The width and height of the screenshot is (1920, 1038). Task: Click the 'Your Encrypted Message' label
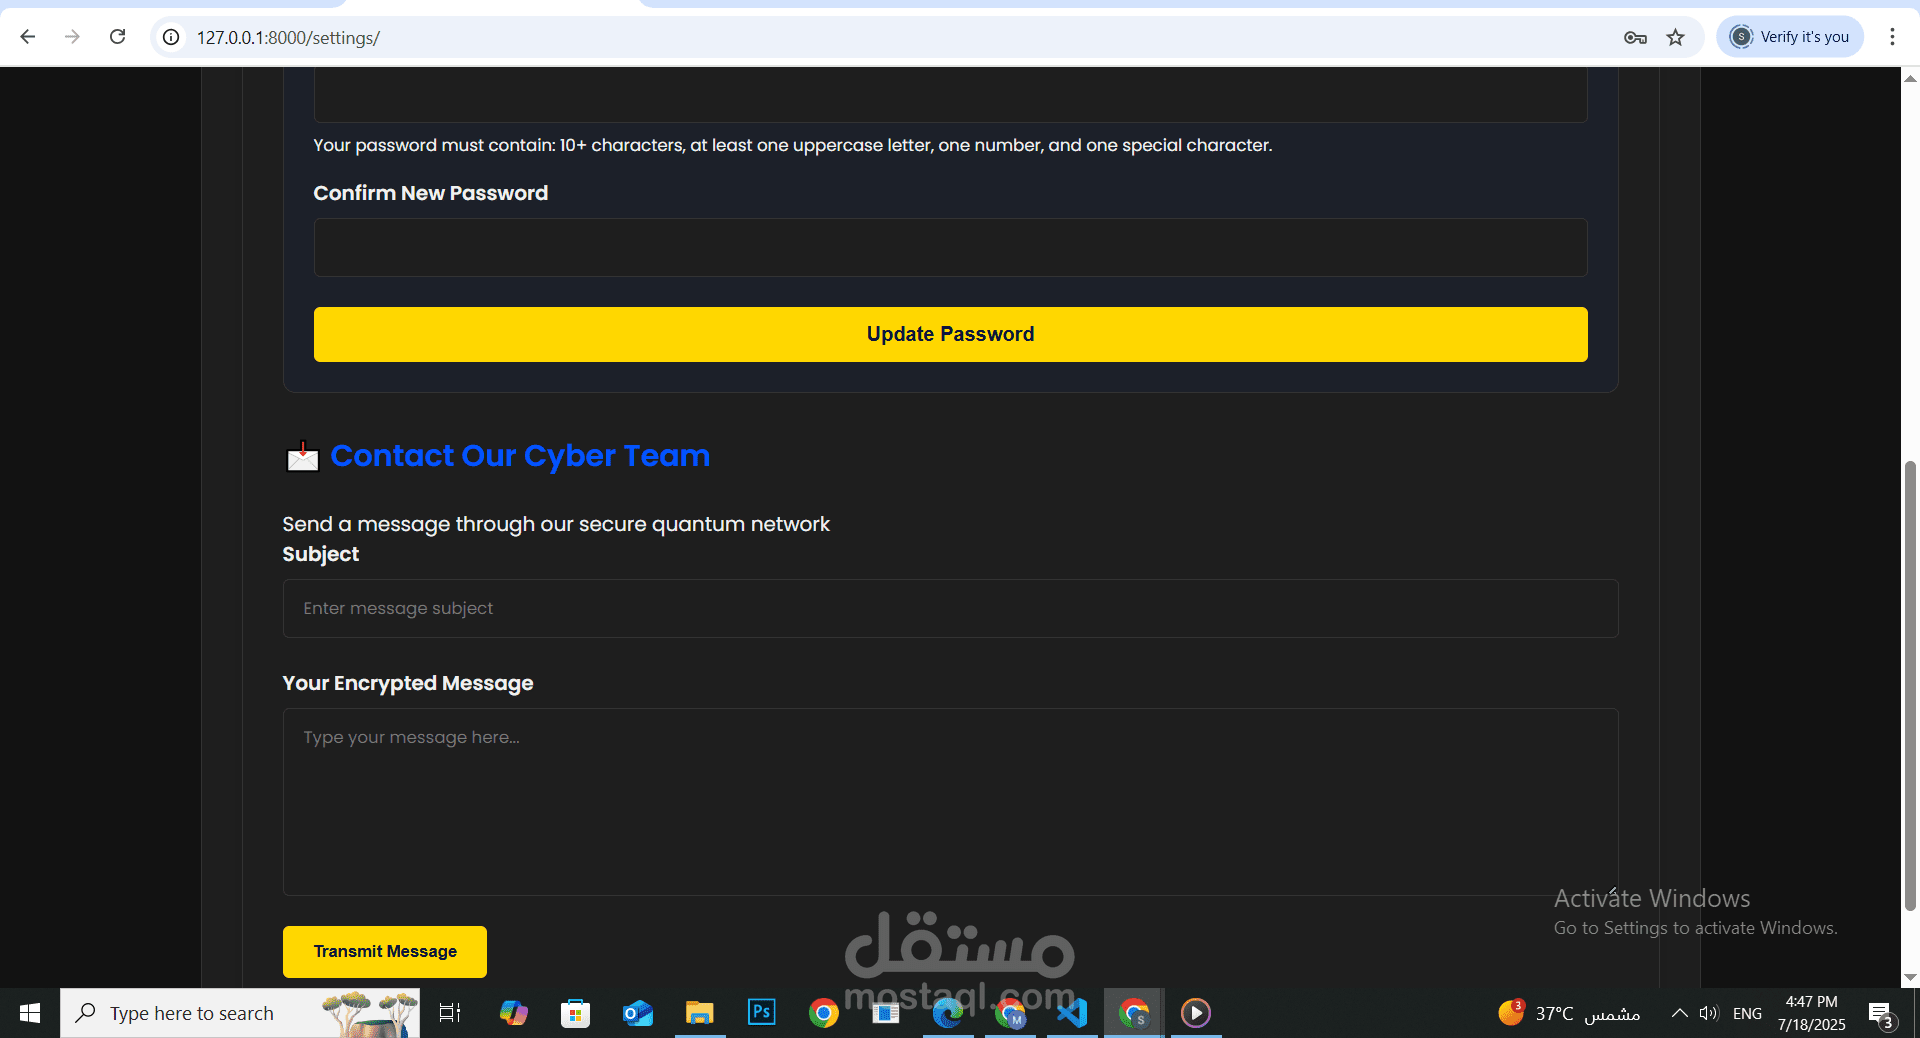pyautogui.click(x=408, y=683)
